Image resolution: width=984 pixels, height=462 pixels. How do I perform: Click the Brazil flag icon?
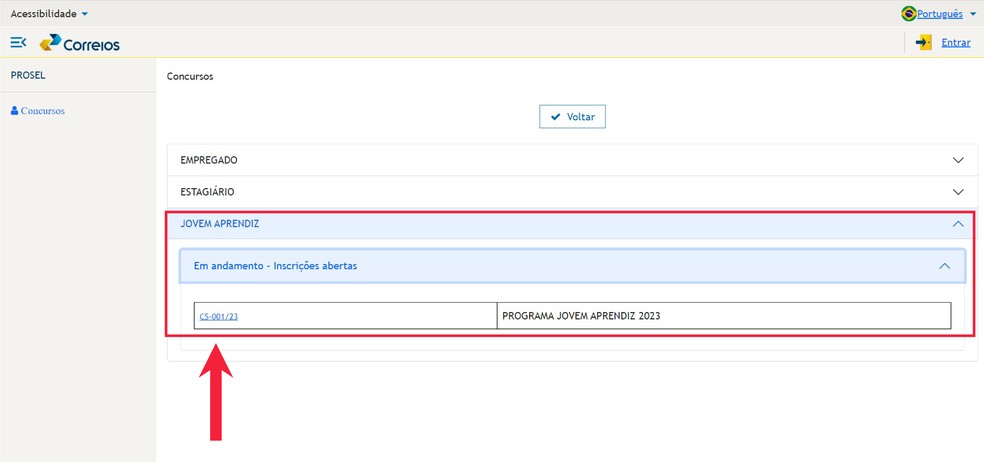(908, 14)
